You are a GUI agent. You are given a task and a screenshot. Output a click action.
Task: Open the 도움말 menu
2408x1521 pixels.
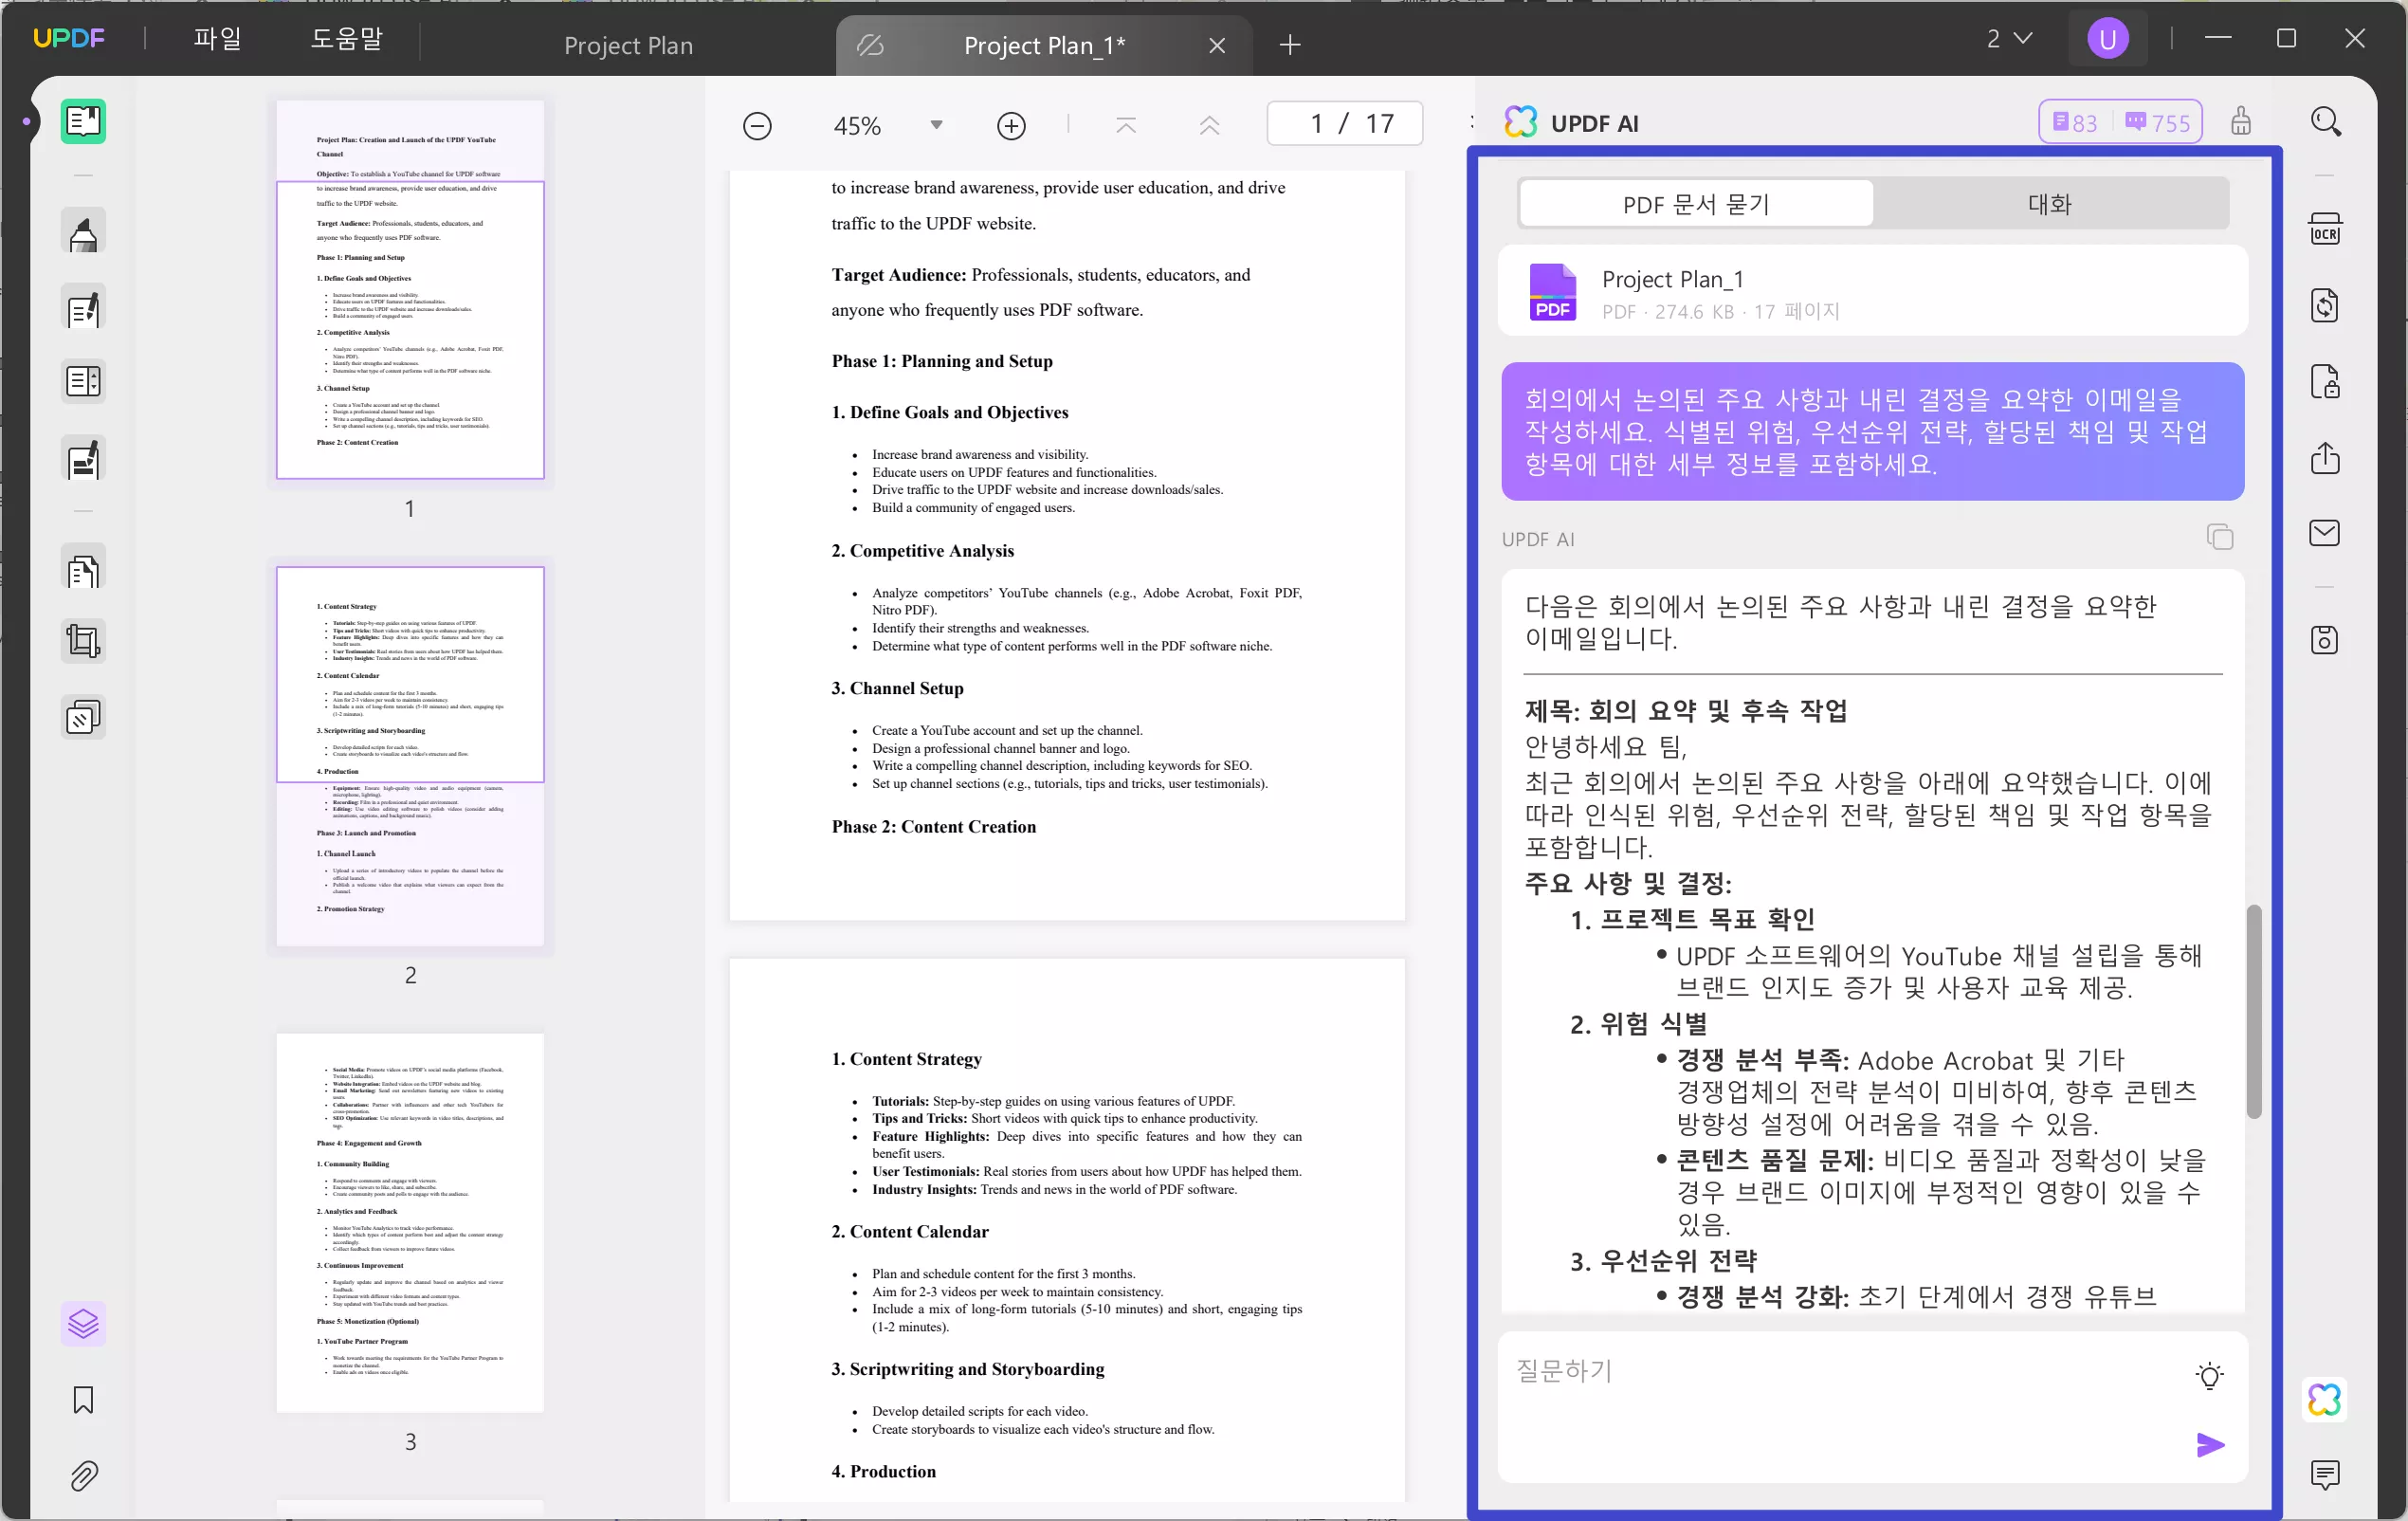[x=346, y=39]
